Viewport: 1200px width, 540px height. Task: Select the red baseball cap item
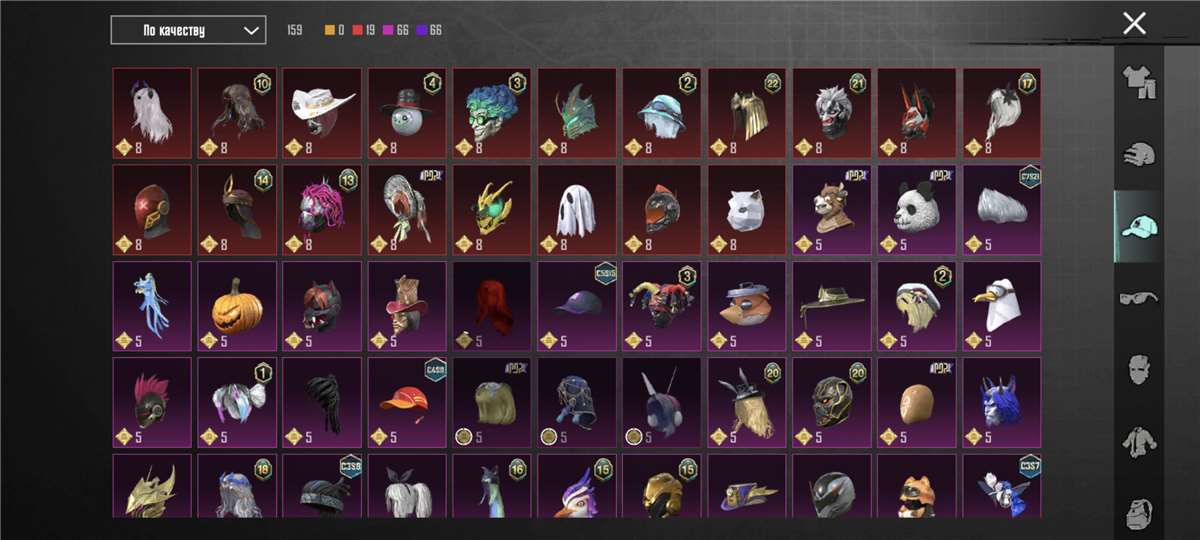(406, 402)
